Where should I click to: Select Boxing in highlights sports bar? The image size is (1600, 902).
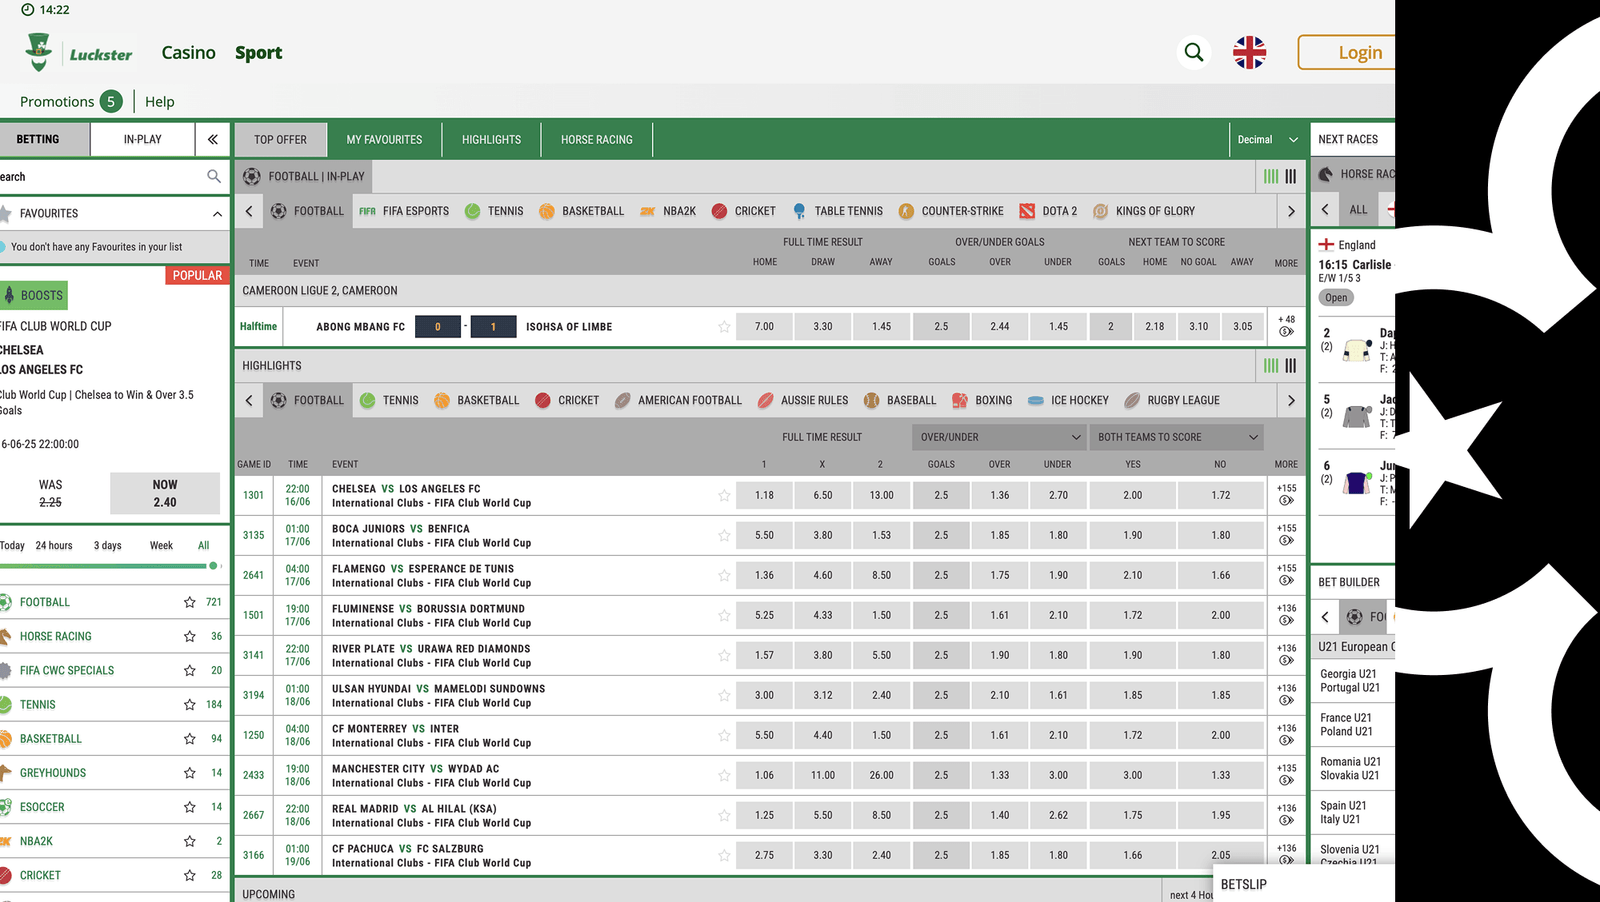pos(982,400)
